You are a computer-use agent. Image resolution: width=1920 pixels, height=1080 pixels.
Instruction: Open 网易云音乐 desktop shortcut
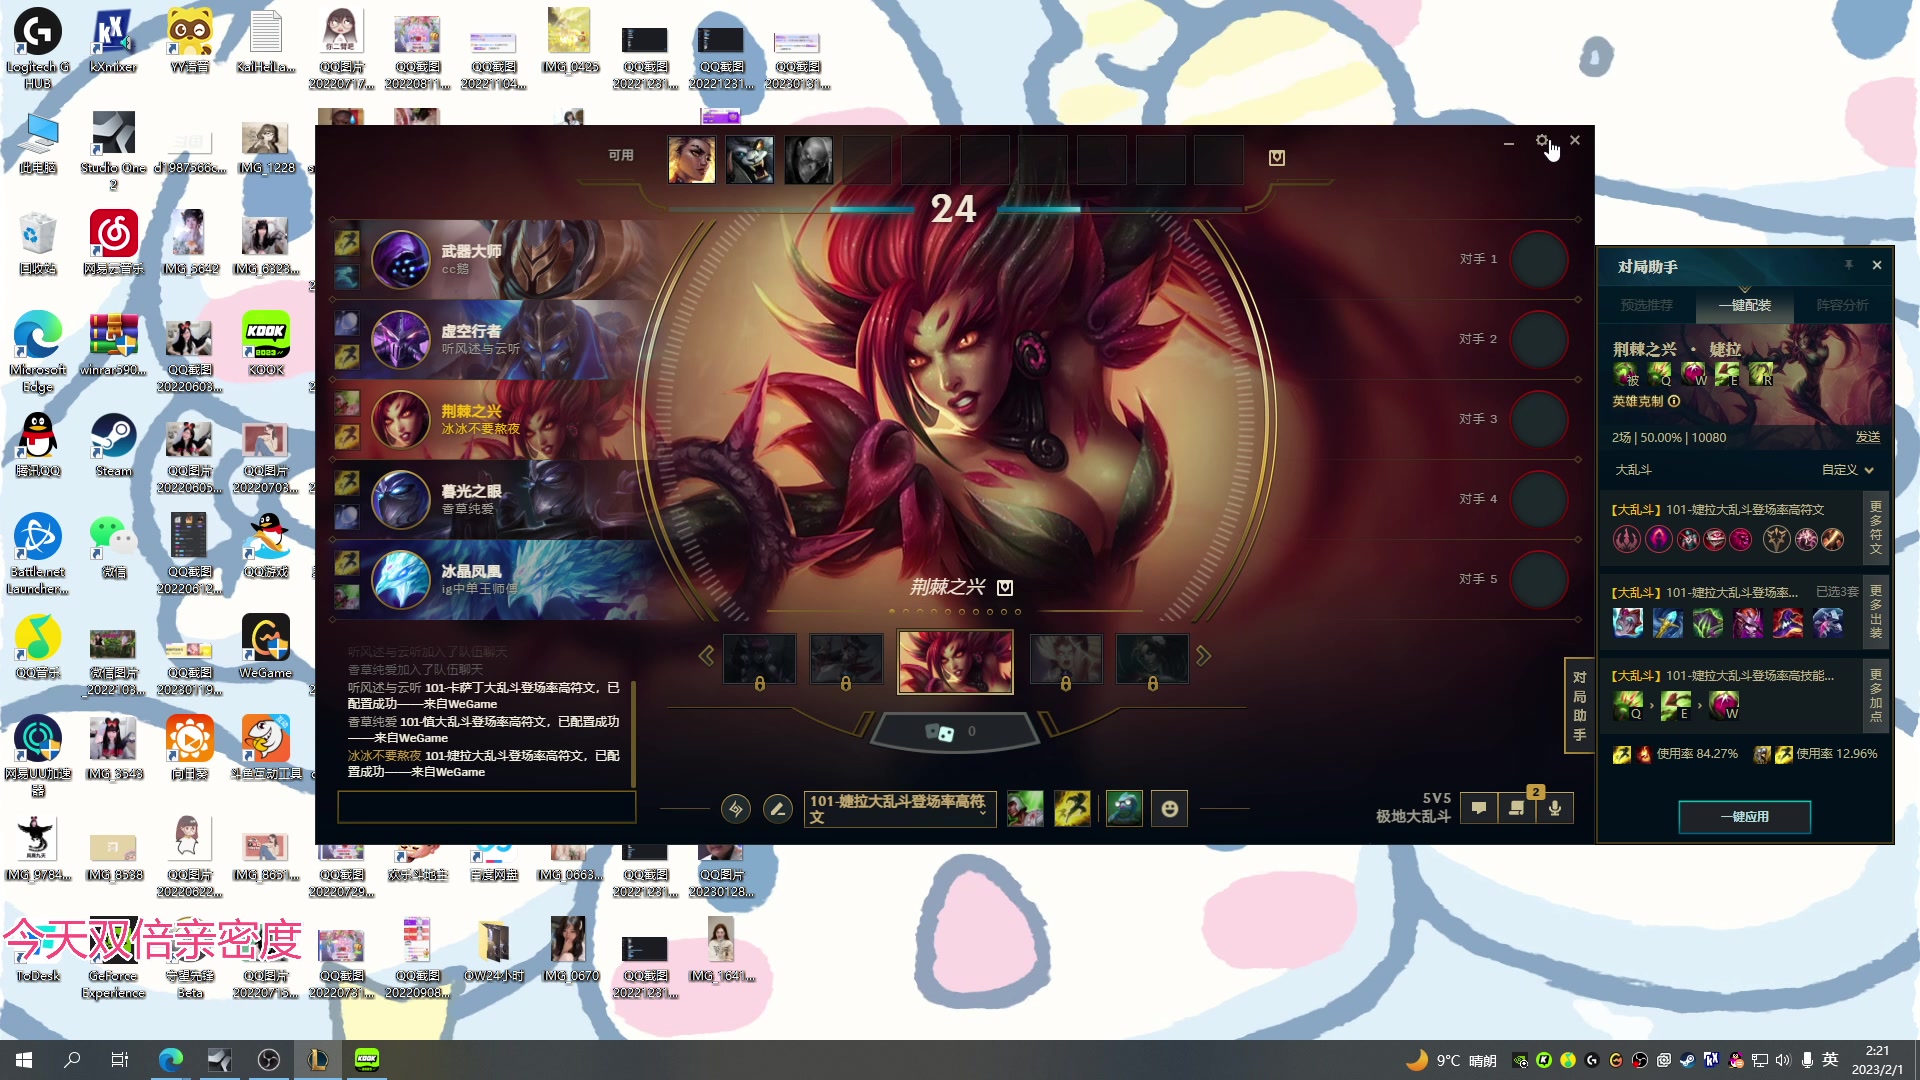pyautogui.click(x=113, y=243)
